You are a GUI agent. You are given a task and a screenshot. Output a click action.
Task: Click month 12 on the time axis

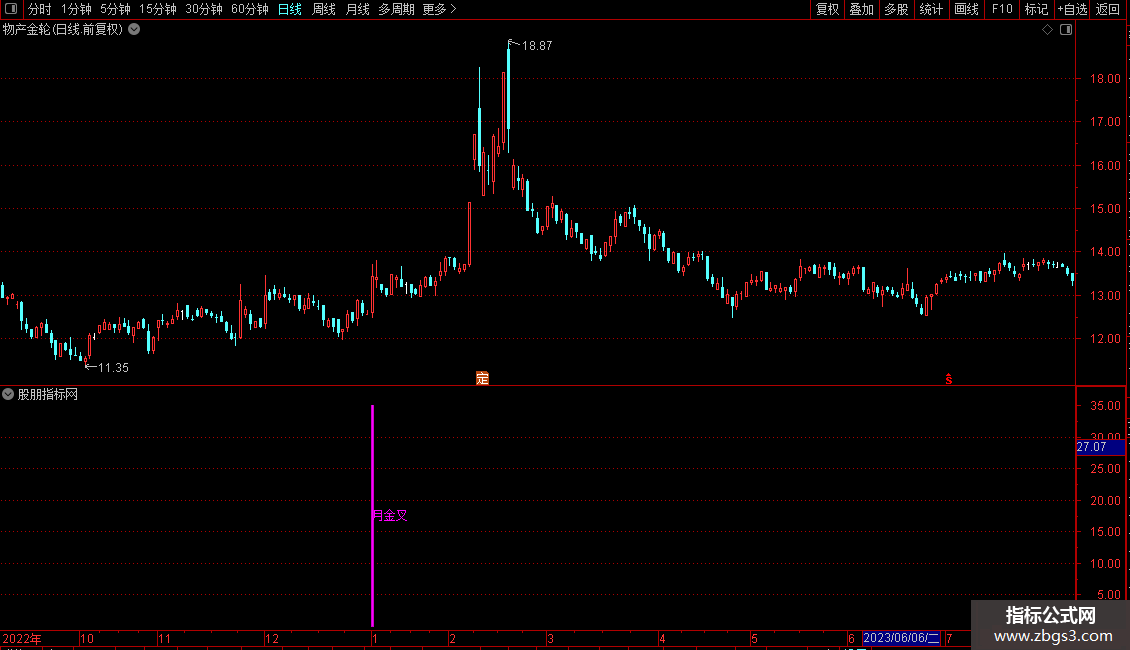click(272, 638)
